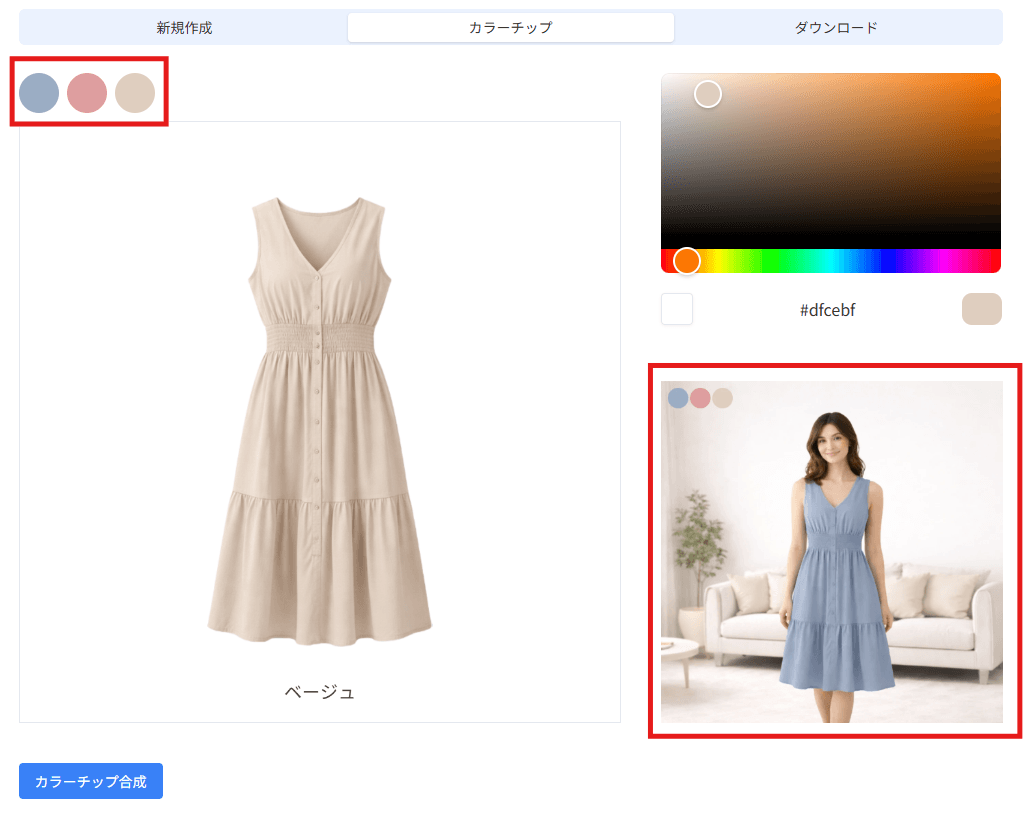Open the ダウンロード tab
Screen dimensions: 1032x825
click(836, 28)
